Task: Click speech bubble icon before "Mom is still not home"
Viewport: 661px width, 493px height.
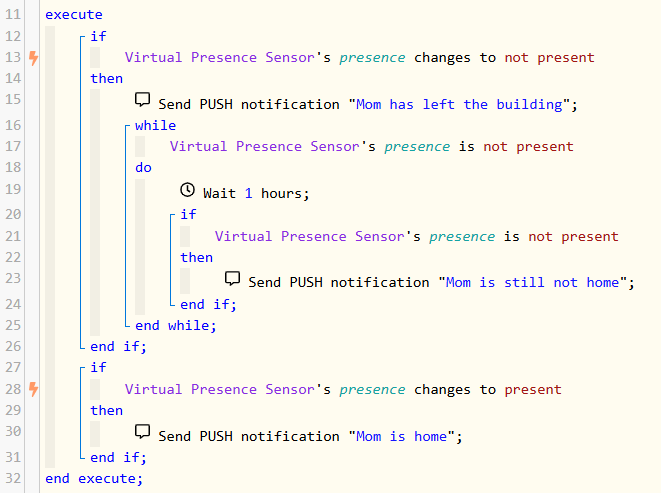Action: [233, 280]
